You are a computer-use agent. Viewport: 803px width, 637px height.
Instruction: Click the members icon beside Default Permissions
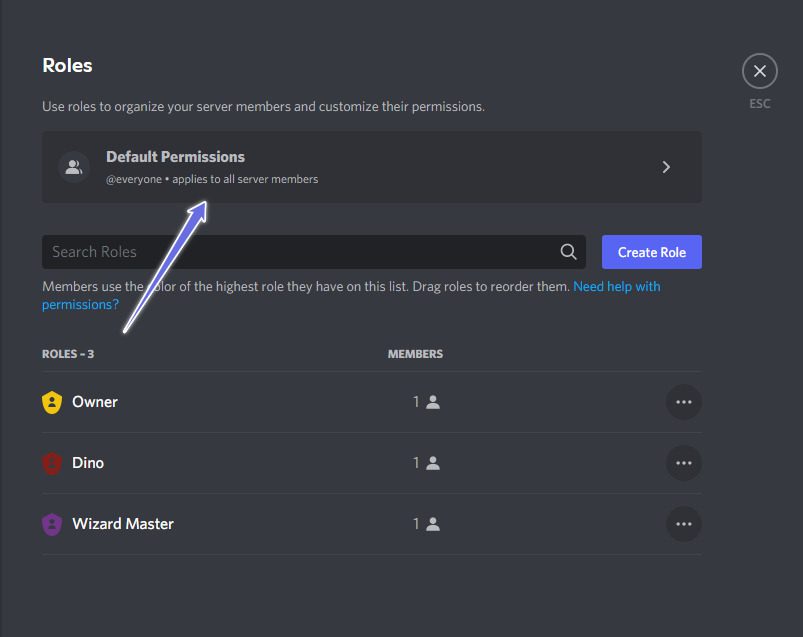[x=74, y=167]
